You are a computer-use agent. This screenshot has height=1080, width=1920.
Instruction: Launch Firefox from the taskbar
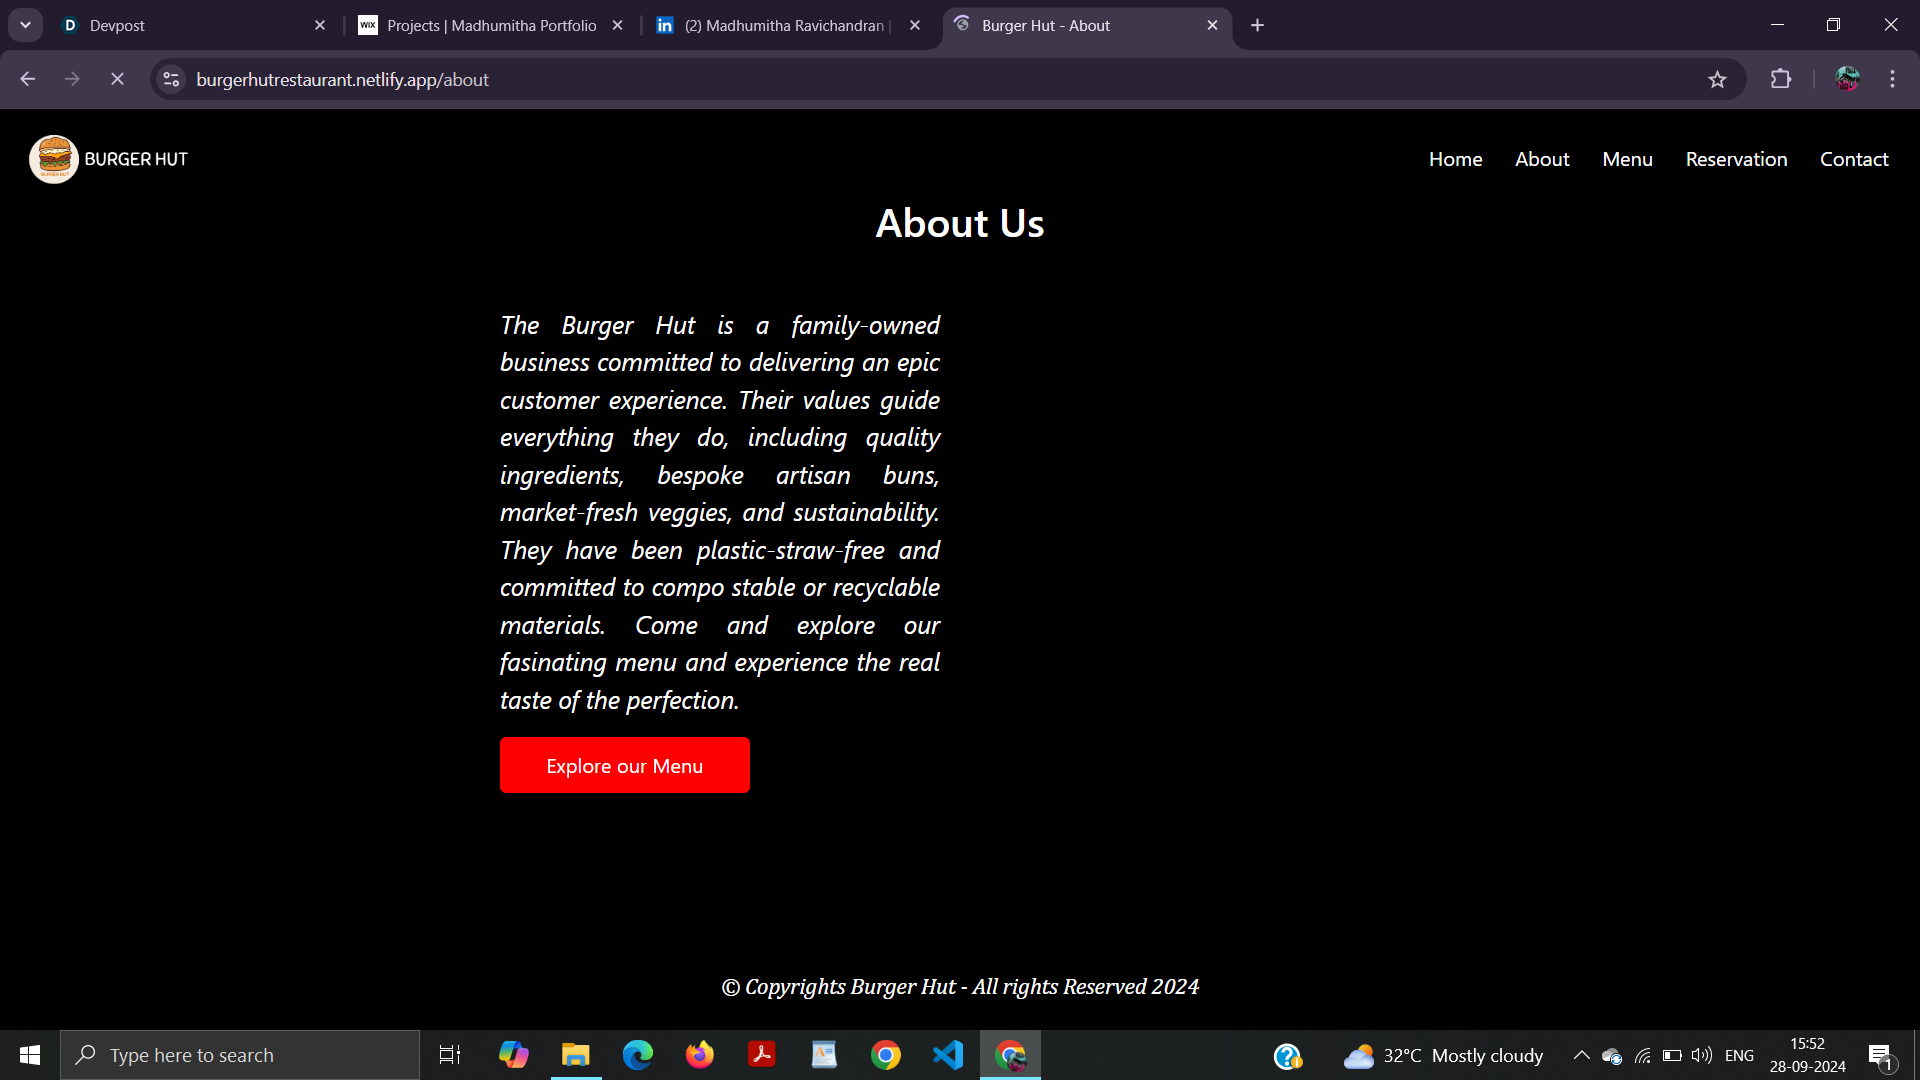tap(699, 1055)
